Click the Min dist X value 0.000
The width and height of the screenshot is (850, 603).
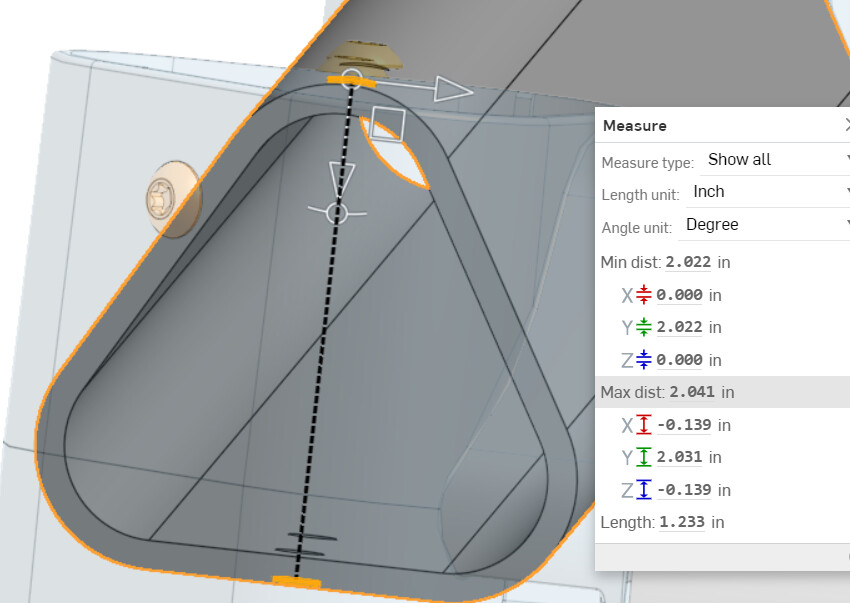coord(679,295)
